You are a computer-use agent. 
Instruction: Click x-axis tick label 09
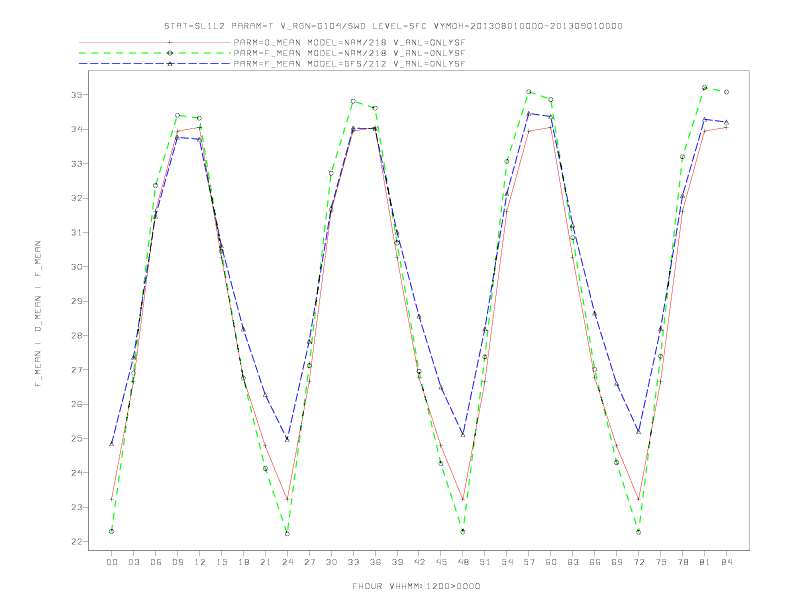pos(177,562)
